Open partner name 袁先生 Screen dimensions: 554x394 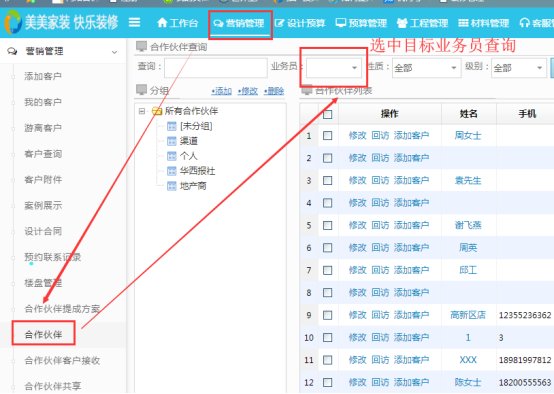[x=468, y=181]
